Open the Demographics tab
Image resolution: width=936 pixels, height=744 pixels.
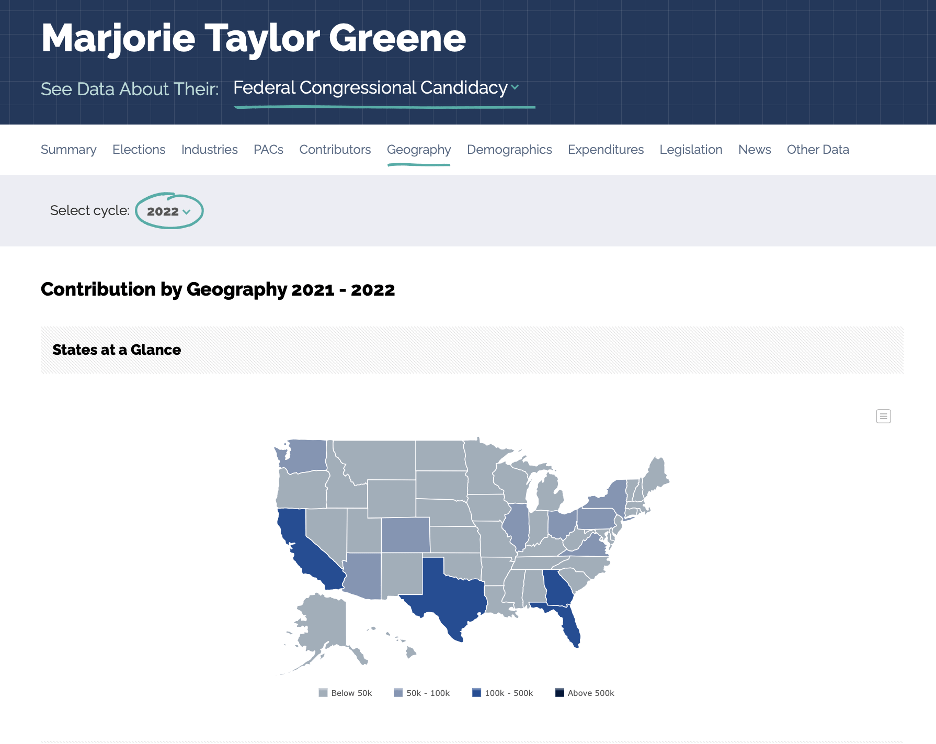(x=509, y=150)
